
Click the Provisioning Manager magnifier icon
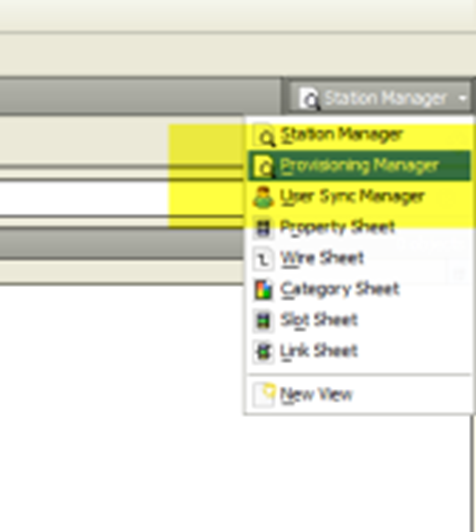tap(264, 166)
